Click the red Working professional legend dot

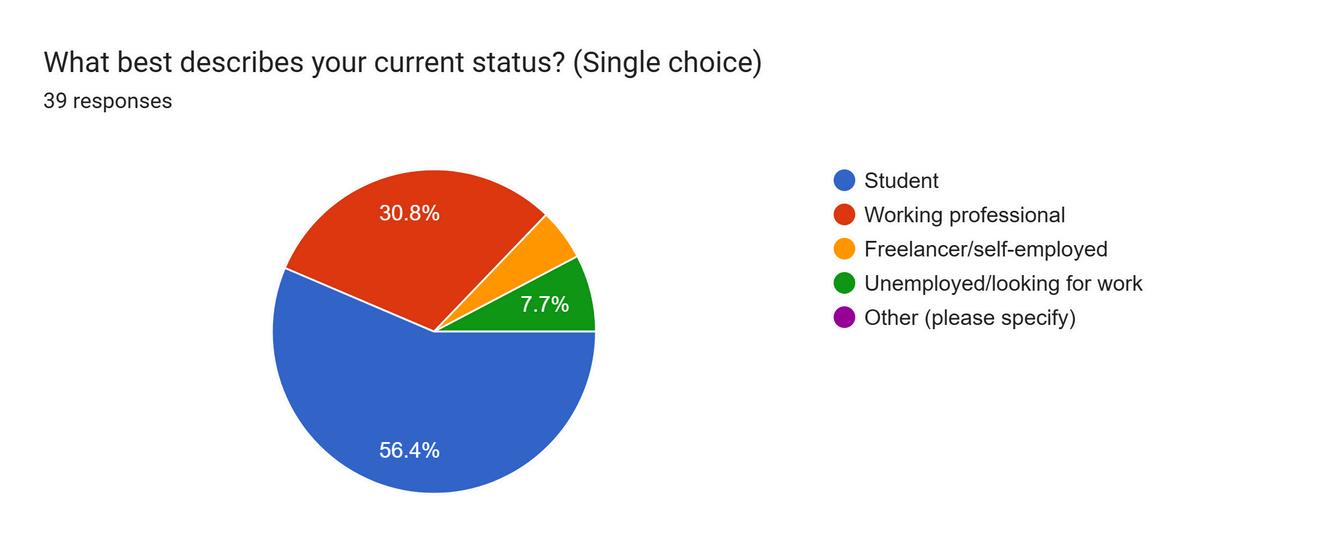845,215
